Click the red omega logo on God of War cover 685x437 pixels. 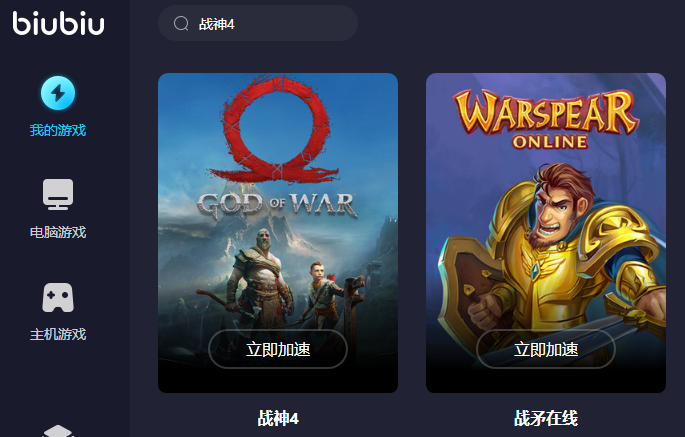275,129
